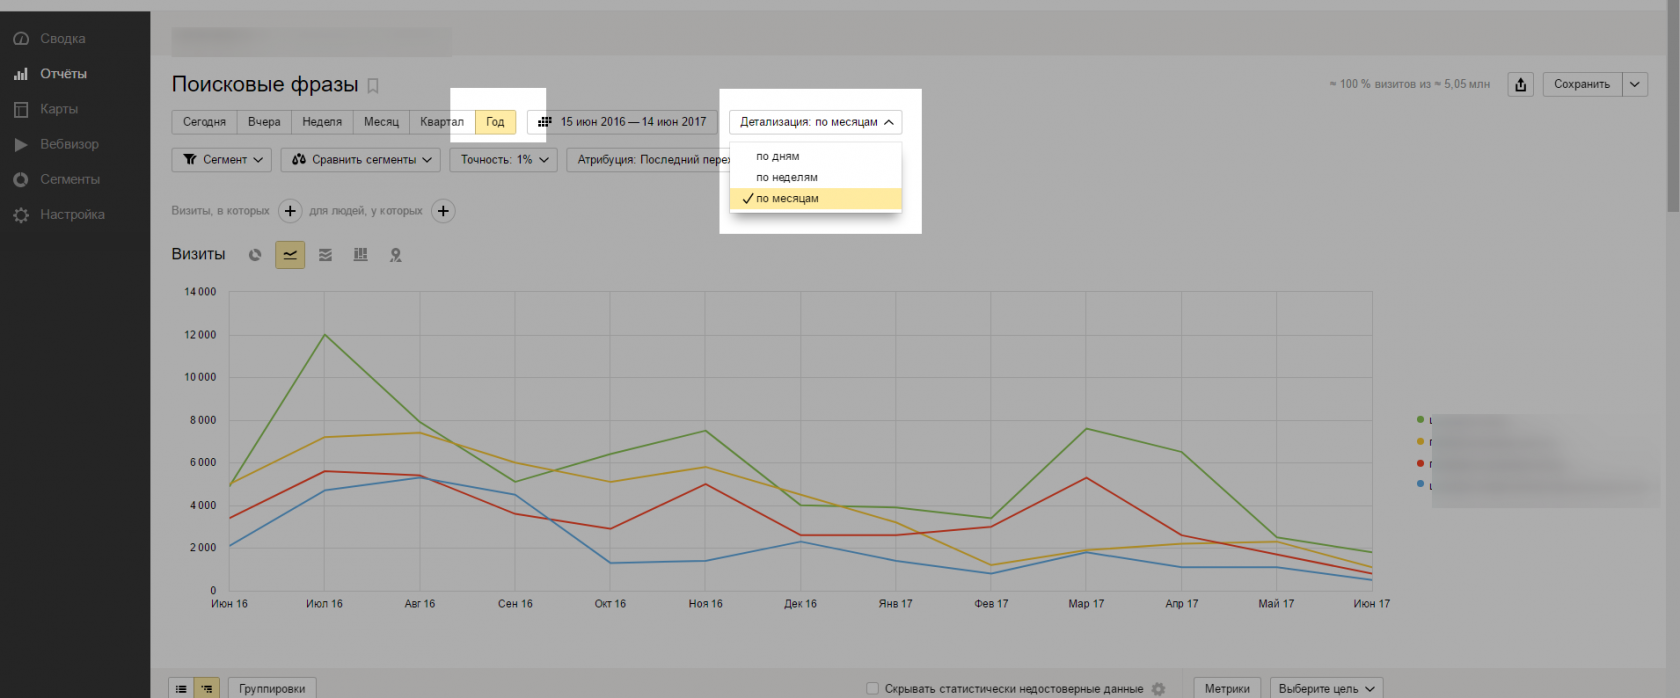The width and height of the screenshot is (1680, 698).
Task: Switch table to flat list view
Action: (181, 688)
